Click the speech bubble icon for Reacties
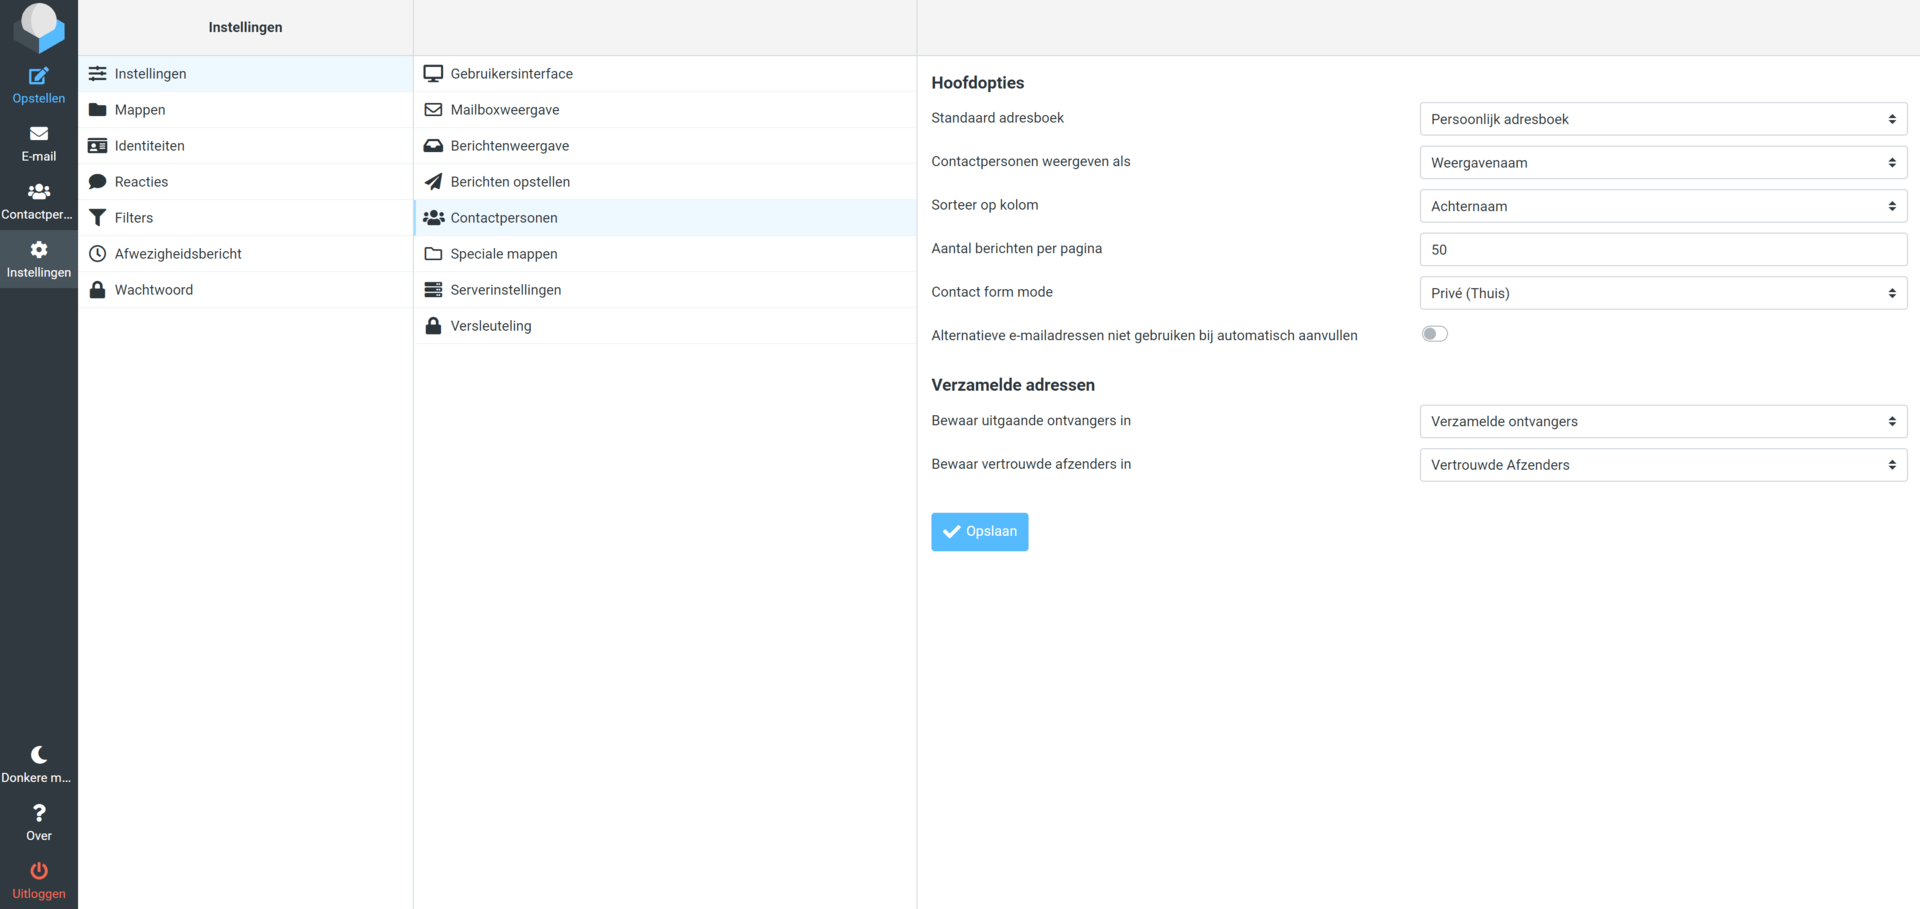 point(97,182)
